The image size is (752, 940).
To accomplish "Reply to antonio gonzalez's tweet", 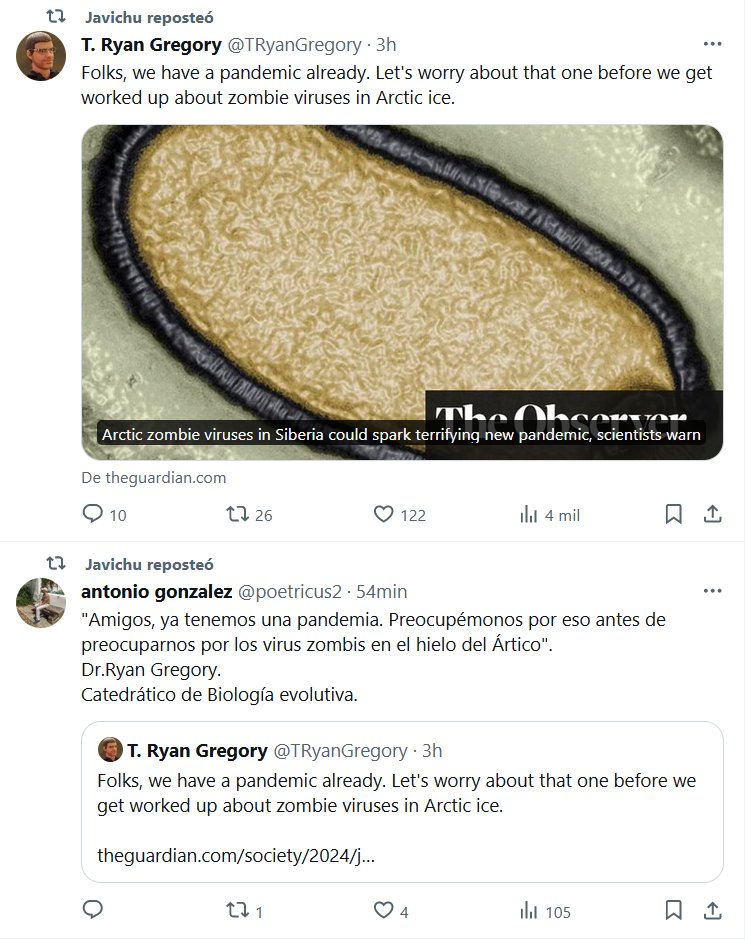I will 93,910.
